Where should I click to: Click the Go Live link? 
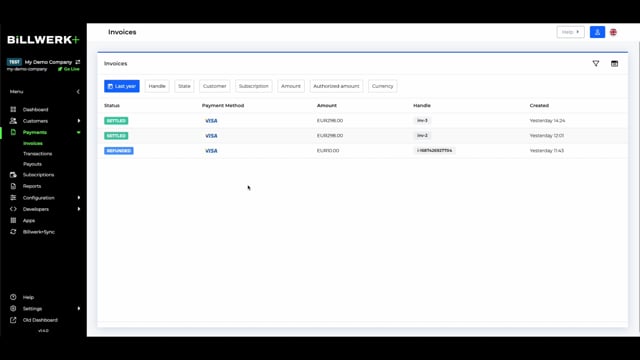(69, 69)
